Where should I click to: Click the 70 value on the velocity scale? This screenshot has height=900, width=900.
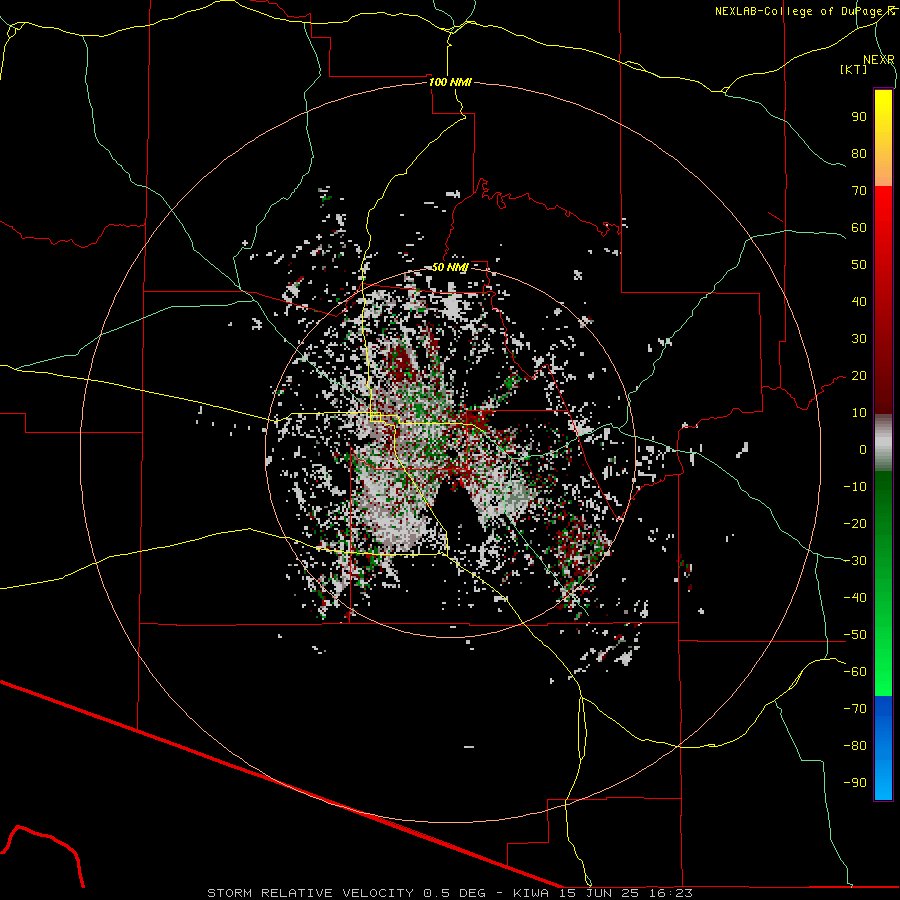859,191
